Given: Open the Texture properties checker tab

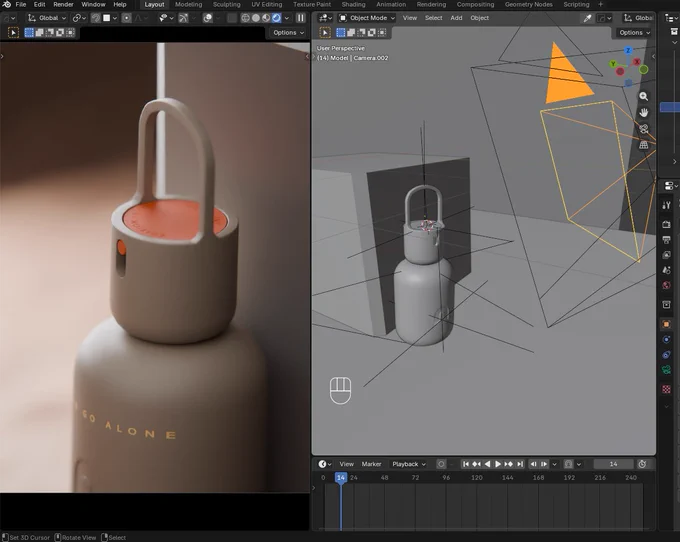Looking at the screenshot, I should coord(667,389).
